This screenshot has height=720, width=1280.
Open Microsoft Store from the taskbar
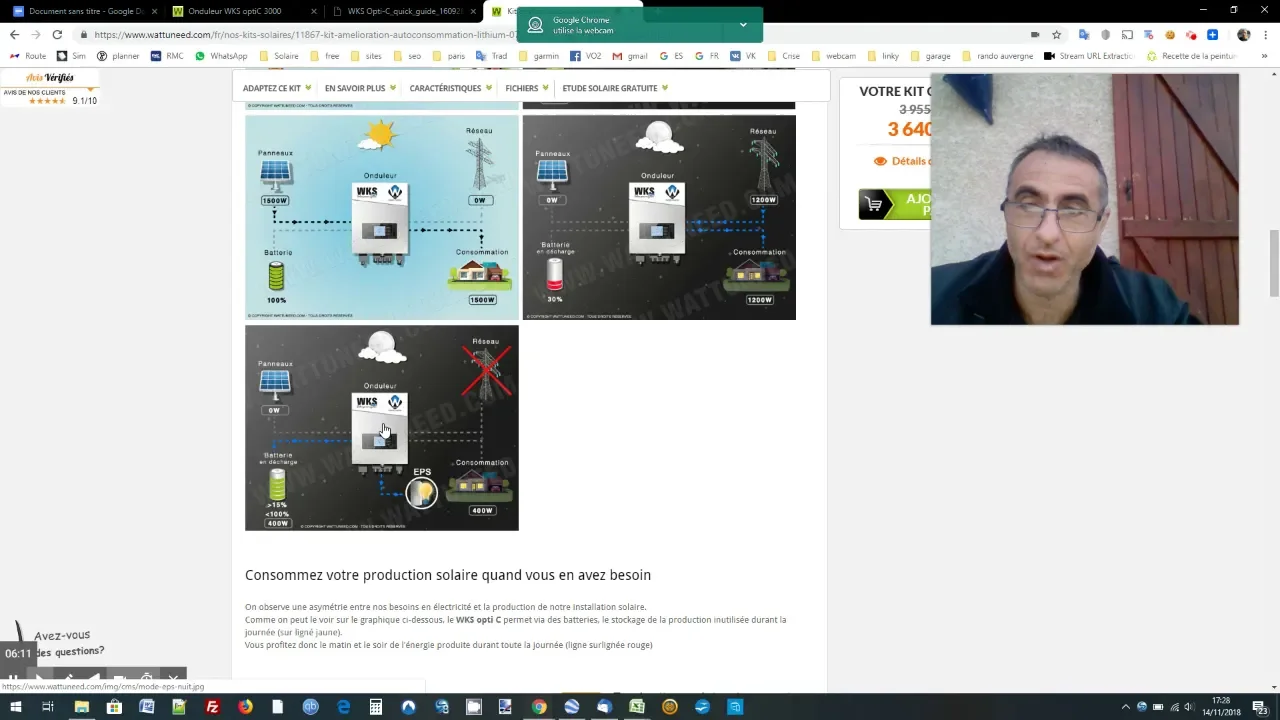[x=114, y=707]
